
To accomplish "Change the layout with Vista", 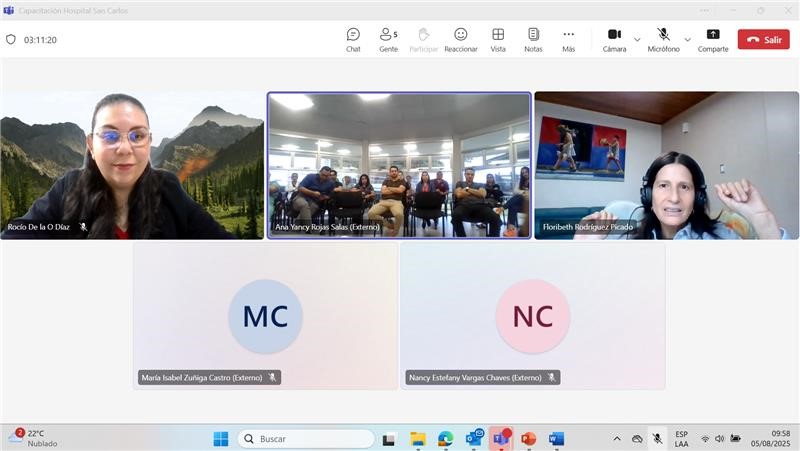I will point(498,40).
